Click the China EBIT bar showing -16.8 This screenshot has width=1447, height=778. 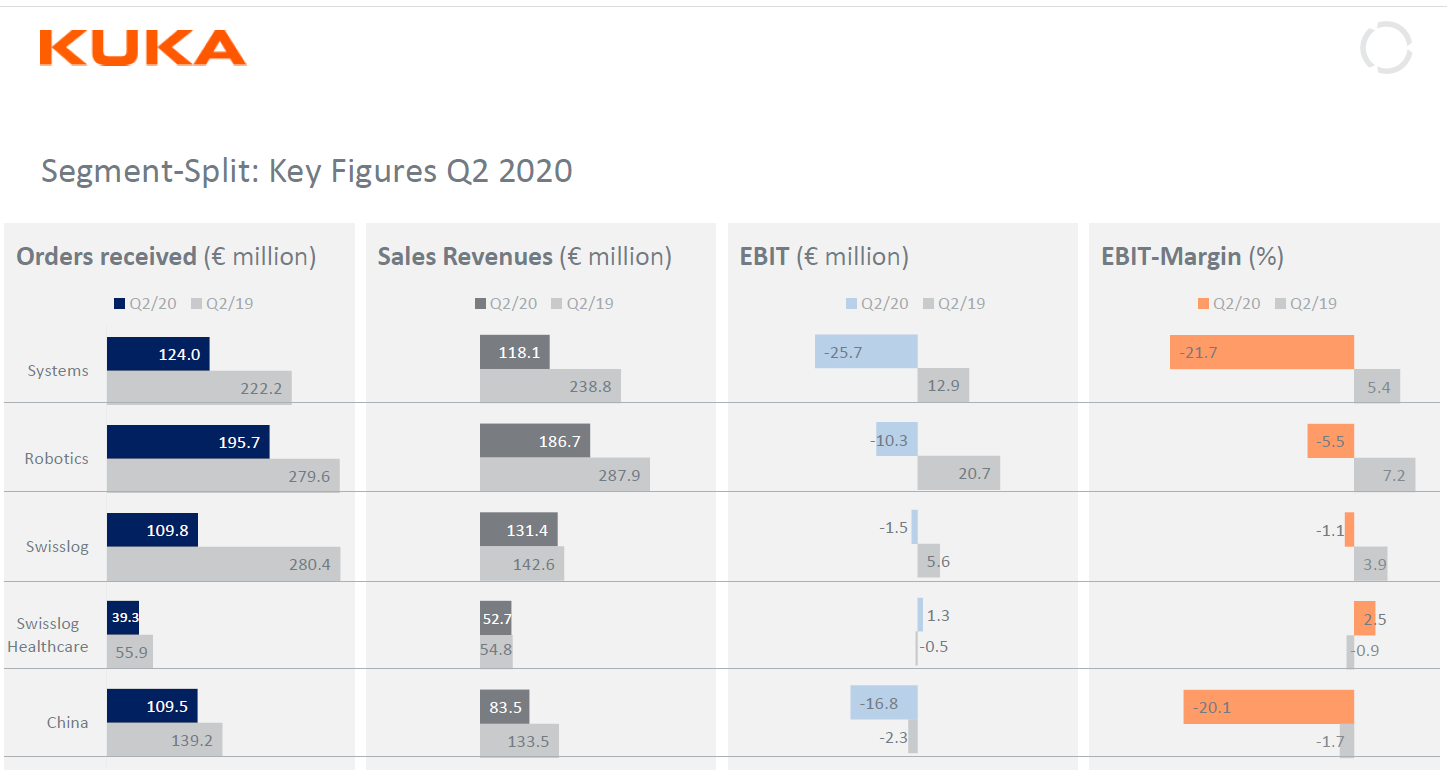(884, 703)
